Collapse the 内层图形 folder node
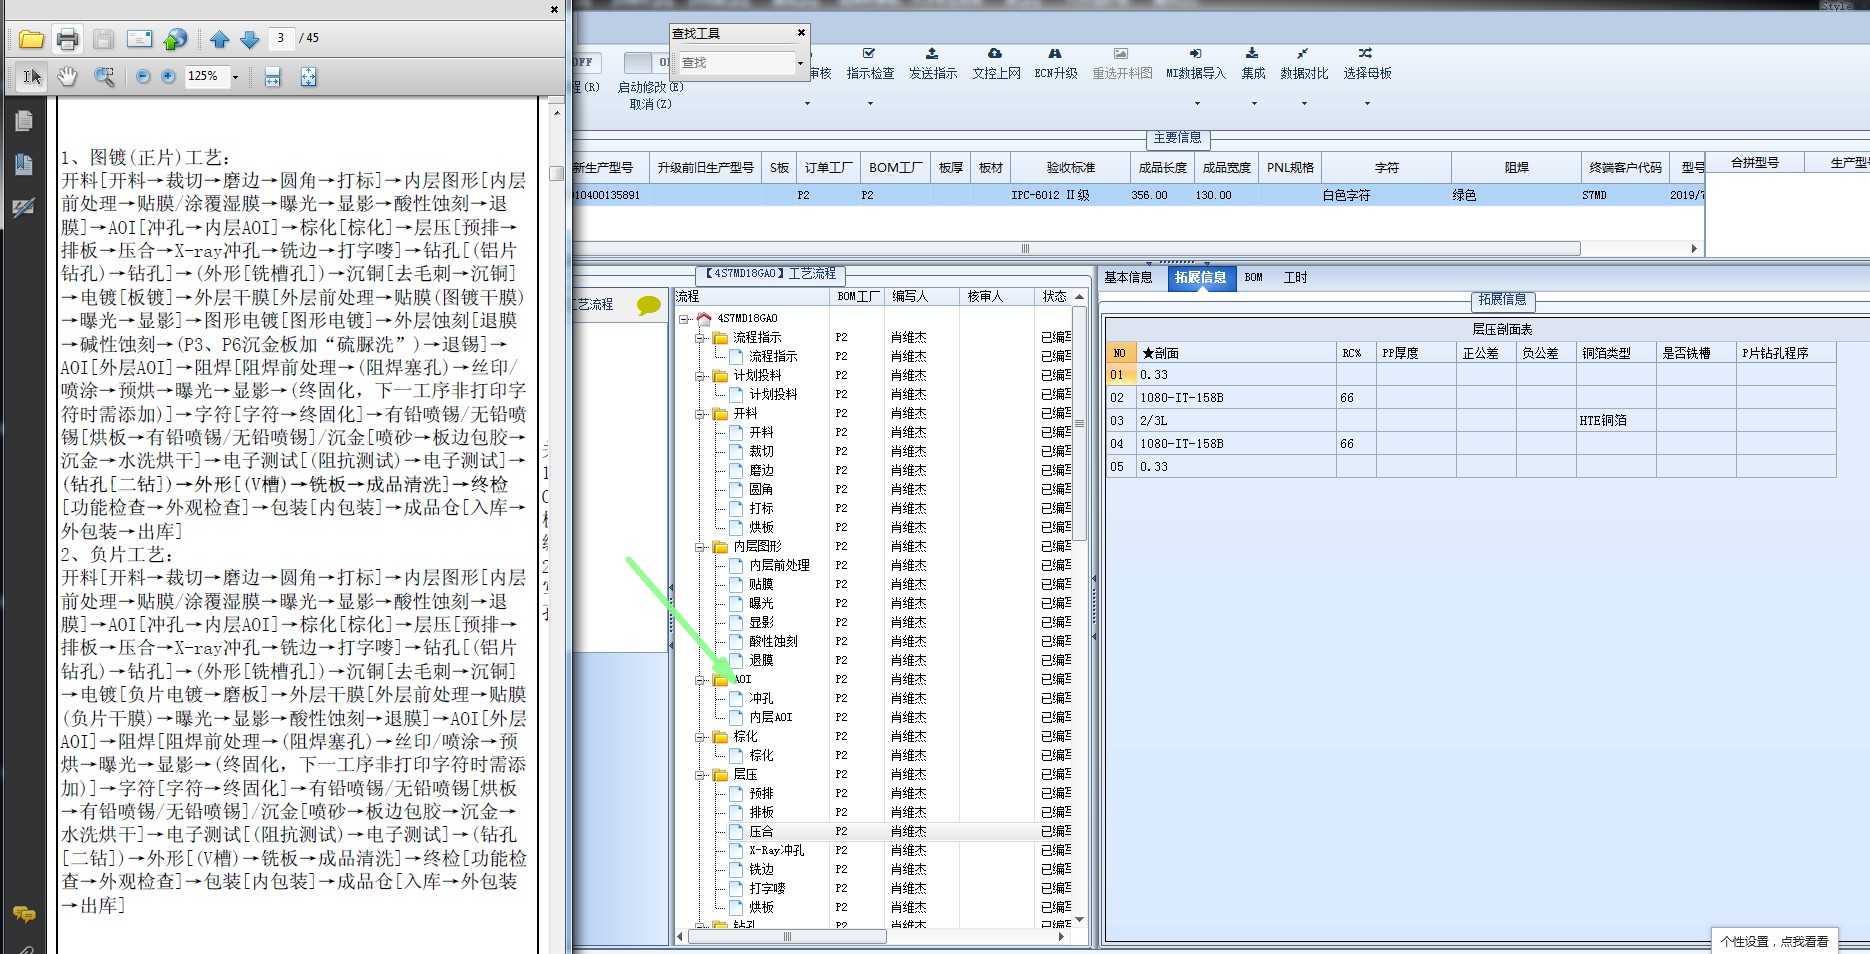1870x954 pixels. (x=700, y=547)
